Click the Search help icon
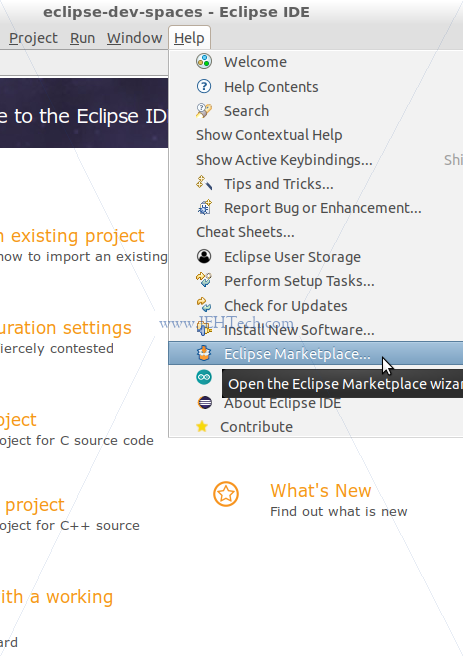 click(x=204, y=111)
